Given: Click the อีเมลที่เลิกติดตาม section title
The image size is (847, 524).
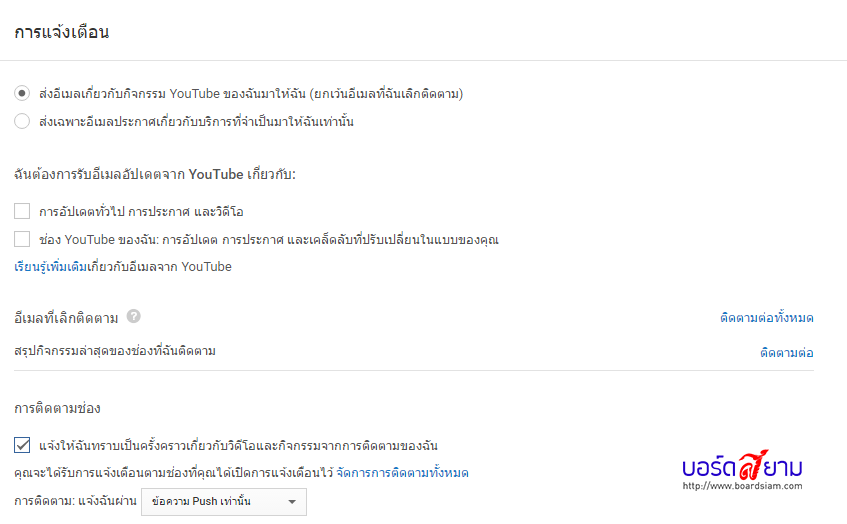Looking at the screenshot, I should pyautogui.click(x=66, y=318).
